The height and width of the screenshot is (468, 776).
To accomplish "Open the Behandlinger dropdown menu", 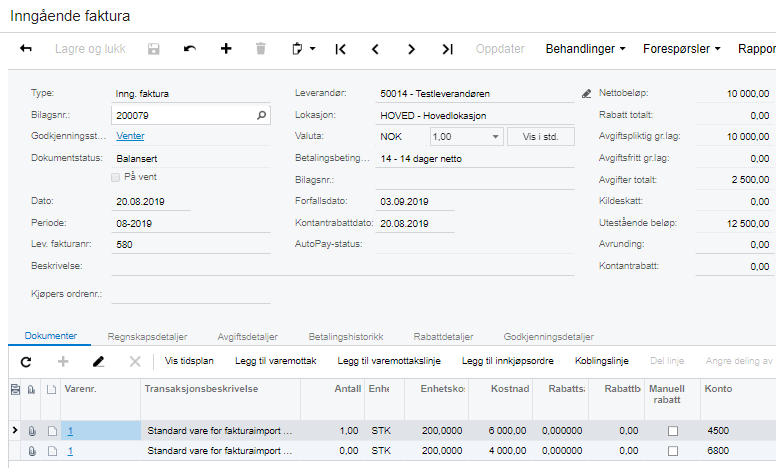I will coord(585,48).
